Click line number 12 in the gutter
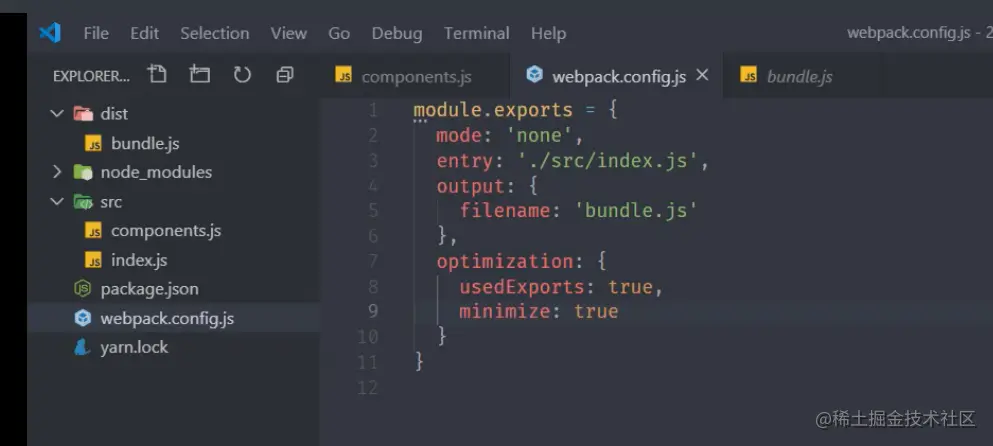993x446 pixels. [367, 387]
